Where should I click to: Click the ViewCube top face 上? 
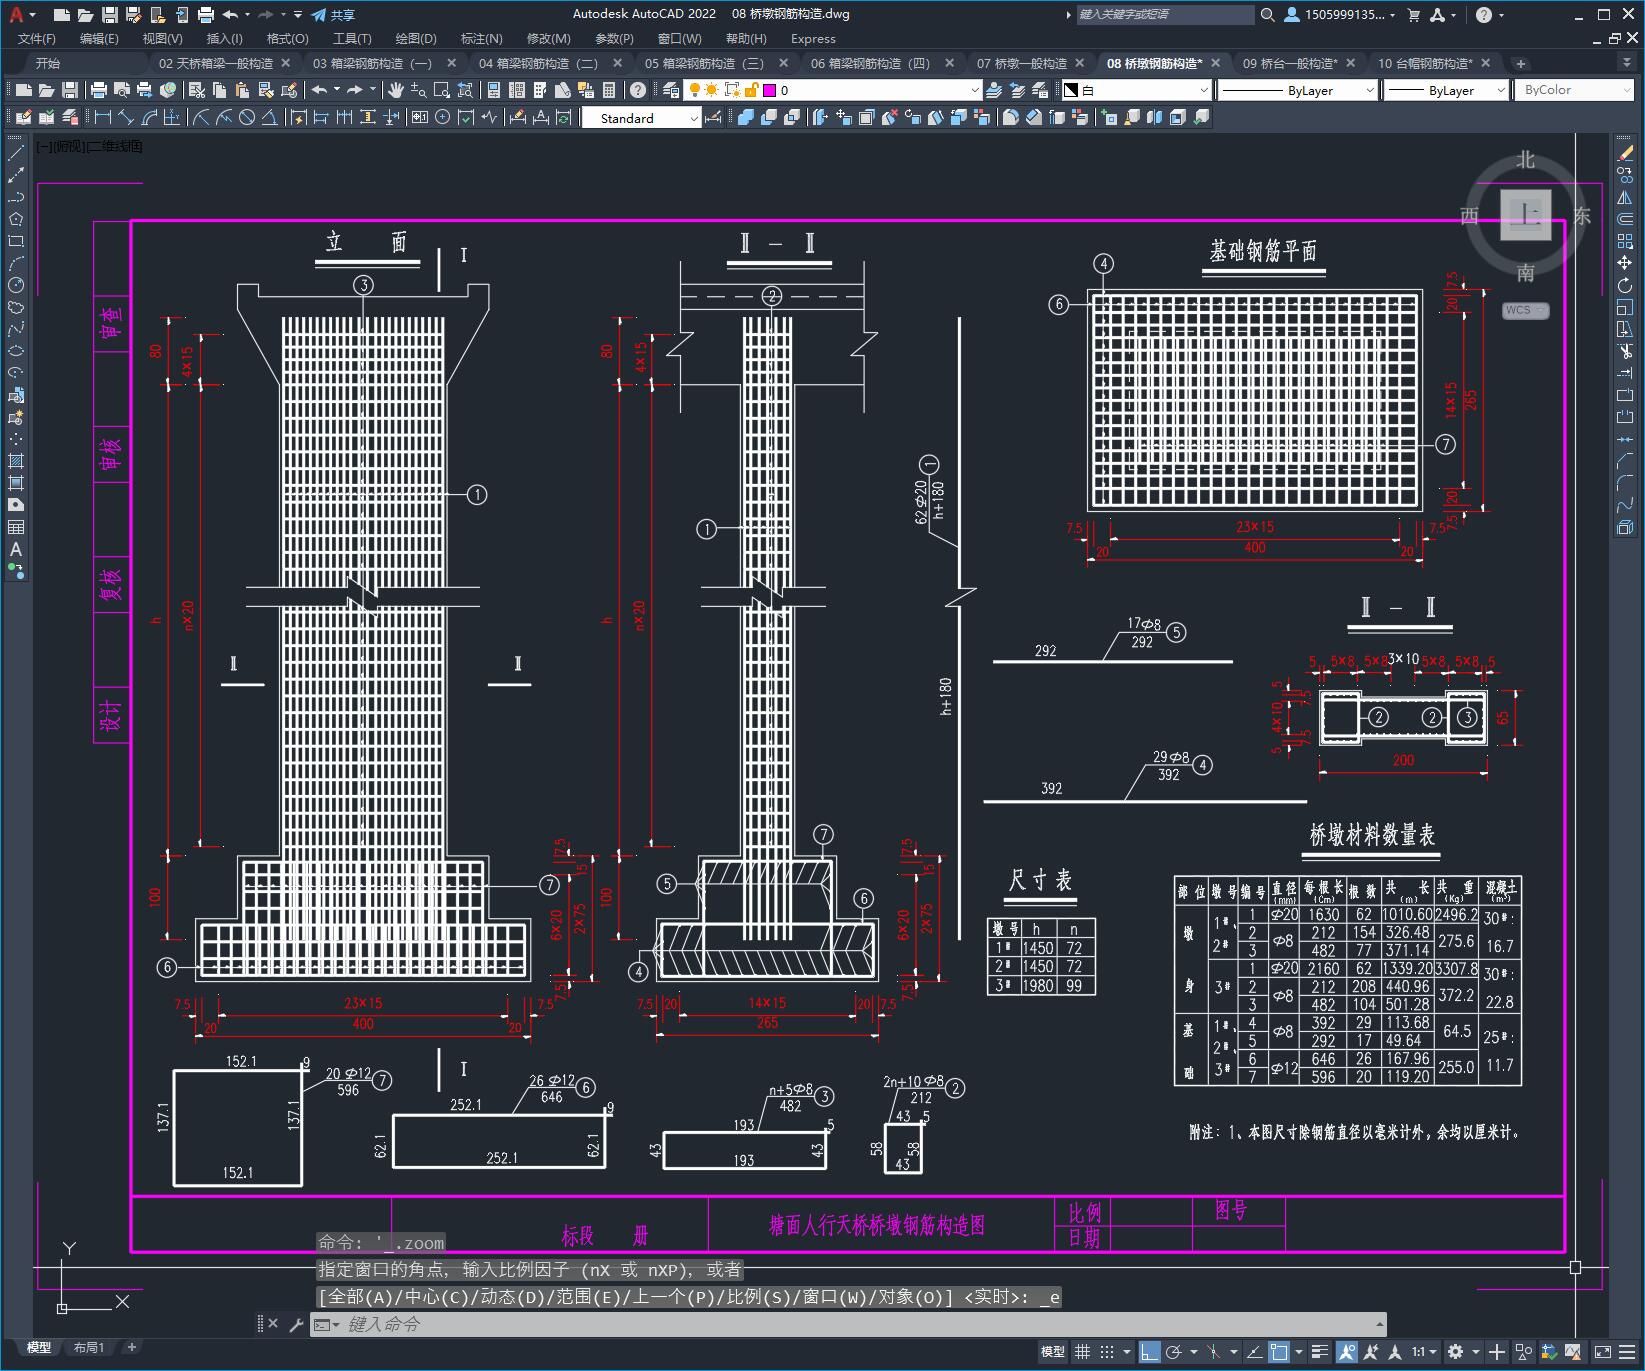click(1526, 214)
